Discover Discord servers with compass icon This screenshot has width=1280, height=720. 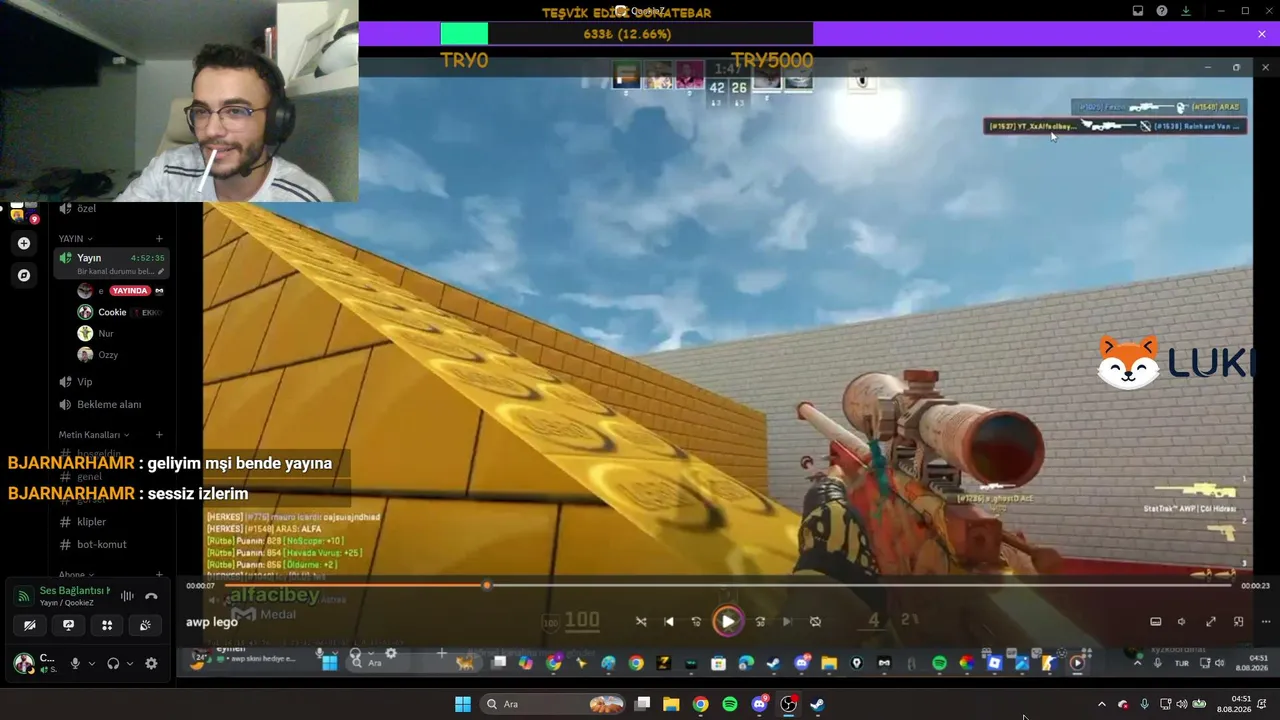click(x=24, y=275)
